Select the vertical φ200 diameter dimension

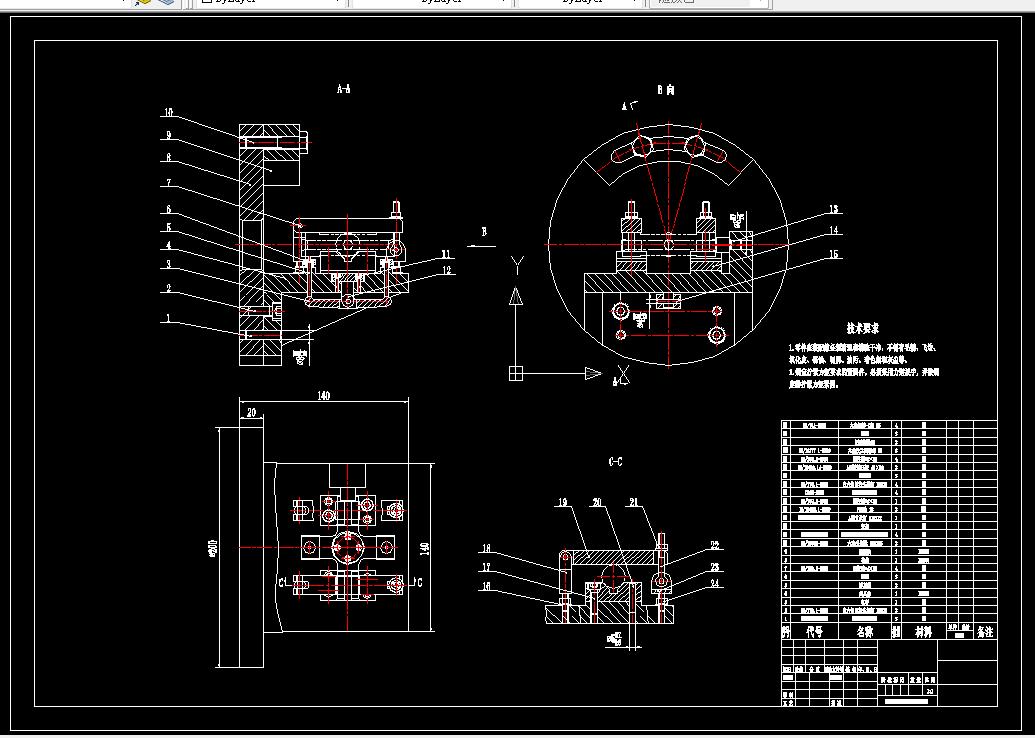point(212,548)
